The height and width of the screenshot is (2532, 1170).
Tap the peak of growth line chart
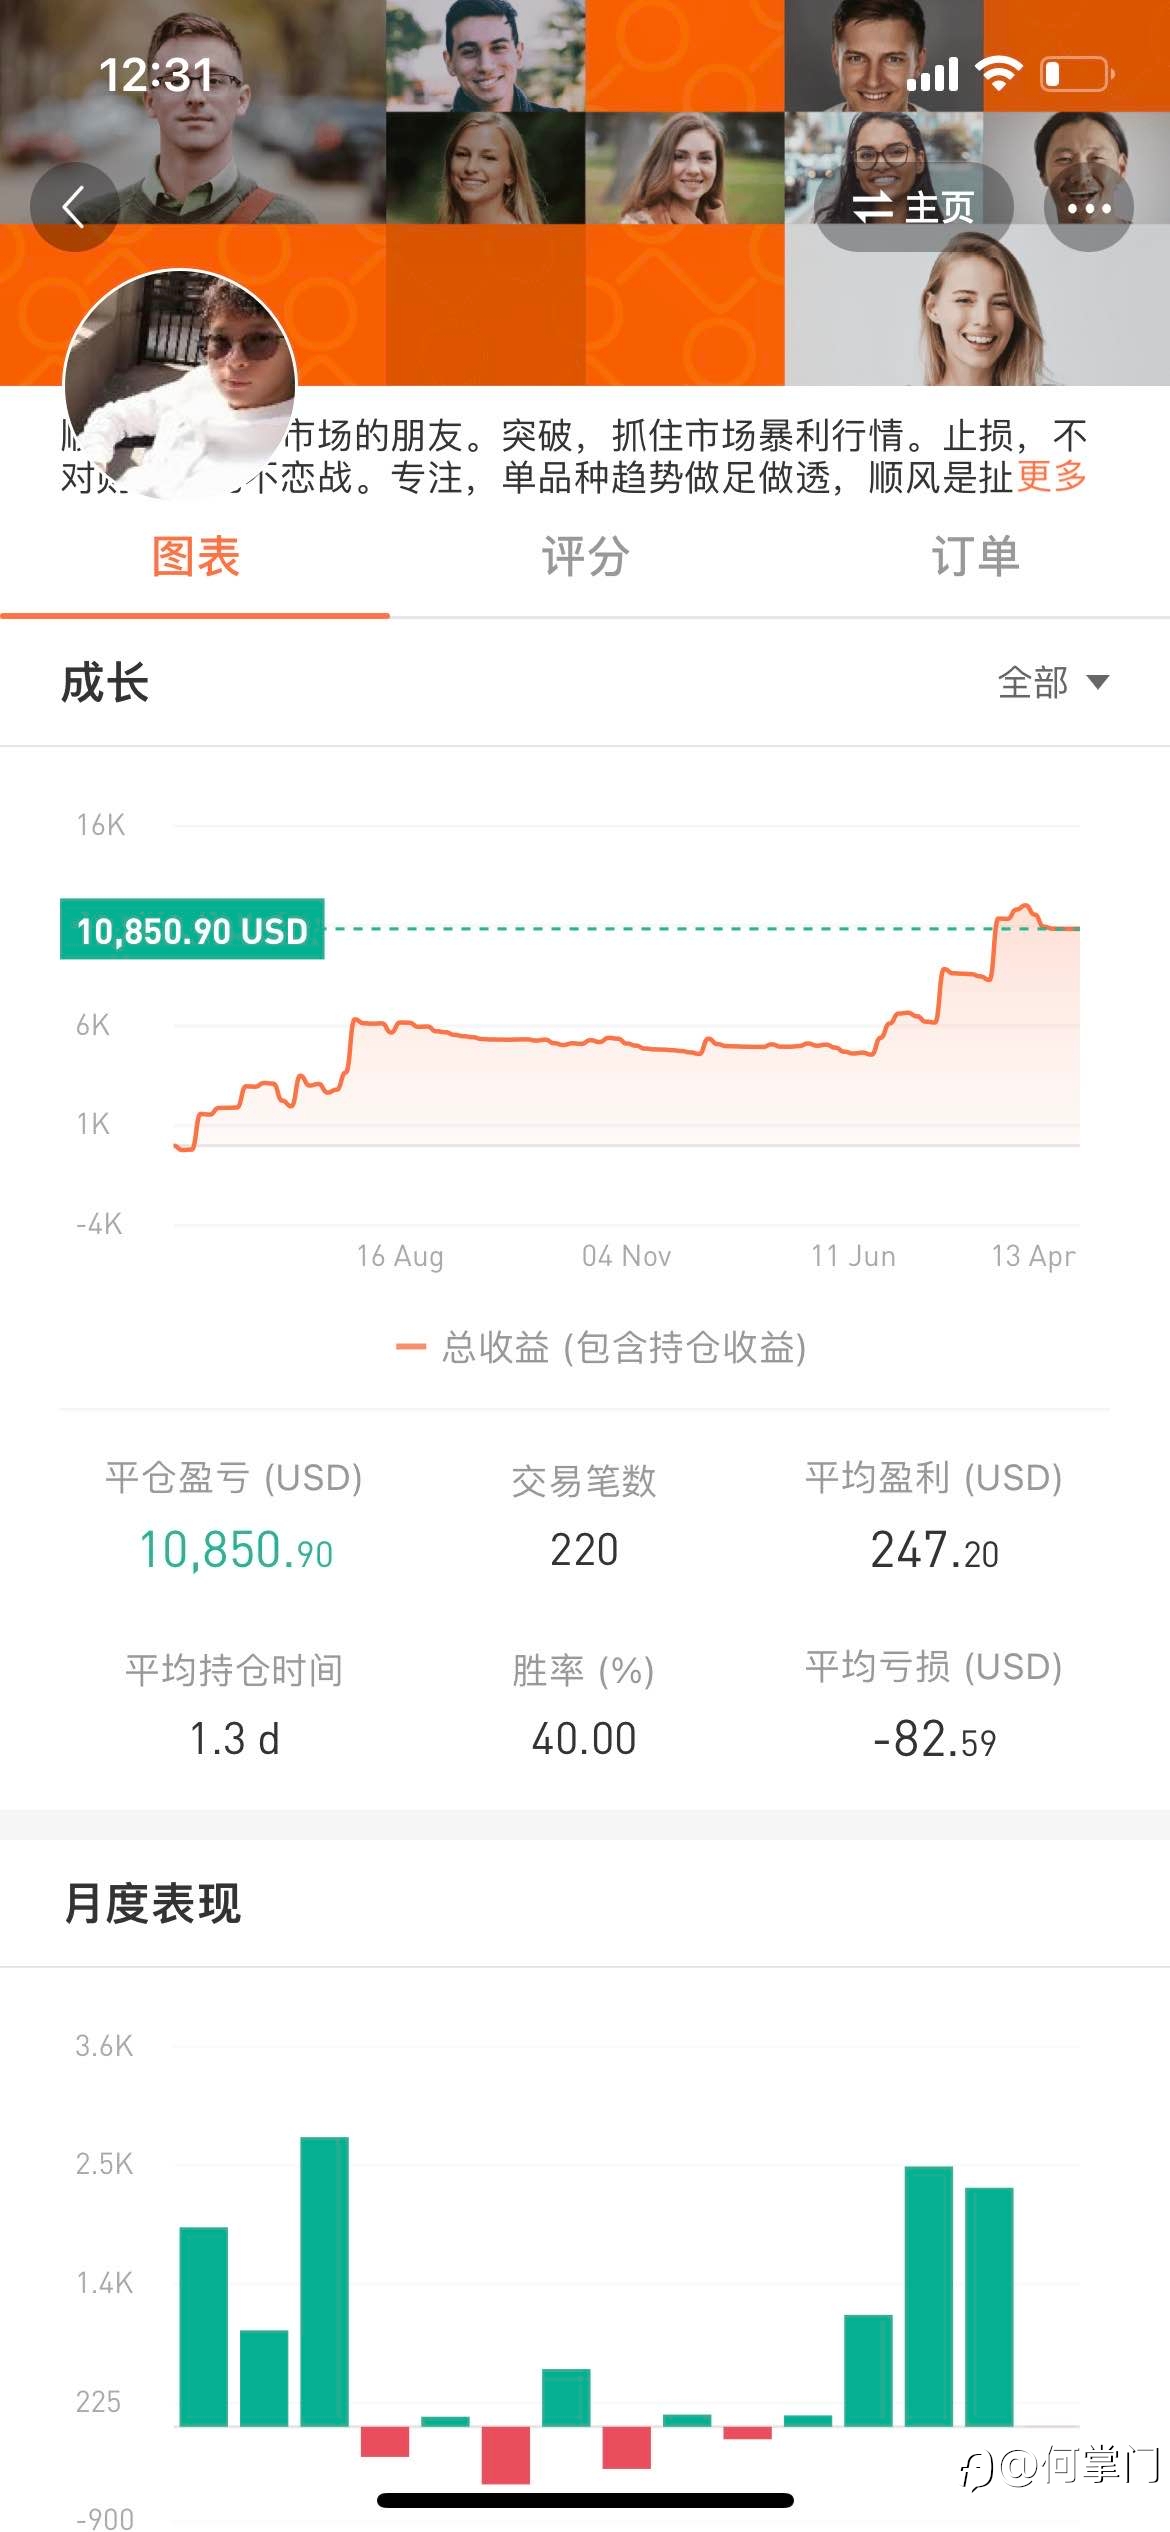tap(1023, 907)
